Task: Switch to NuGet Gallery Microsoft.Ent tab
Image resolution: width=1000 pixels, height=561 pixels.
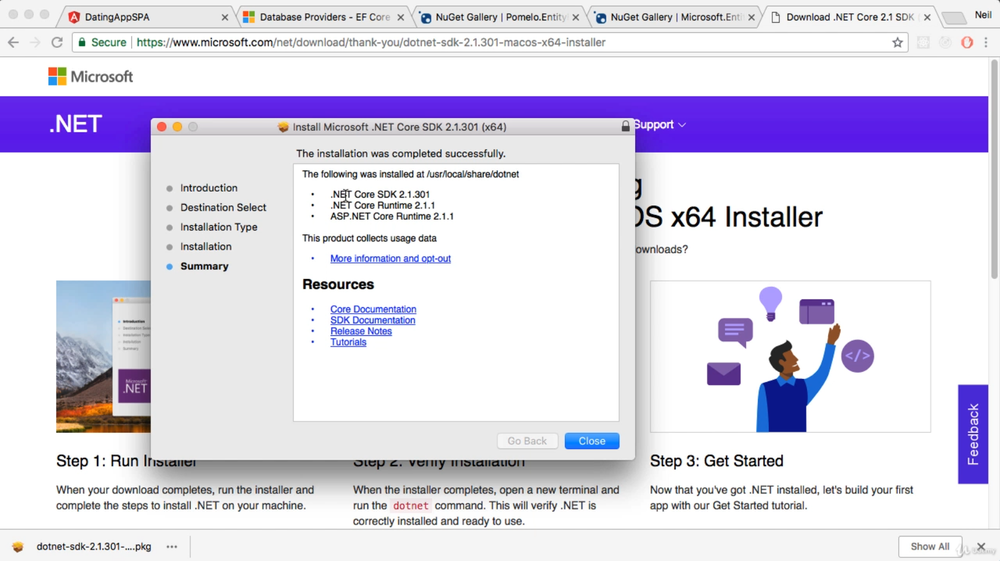Action: pyautogui.click(x=676, y=17)
